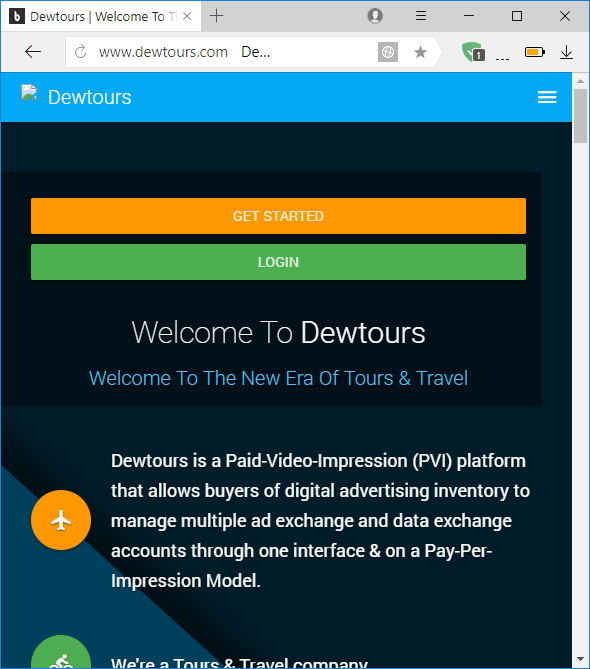Screen dimensions: 590x669
Task: Click the Paid-Video-Impression description paragraph
Action: click(x=320, y=521)
